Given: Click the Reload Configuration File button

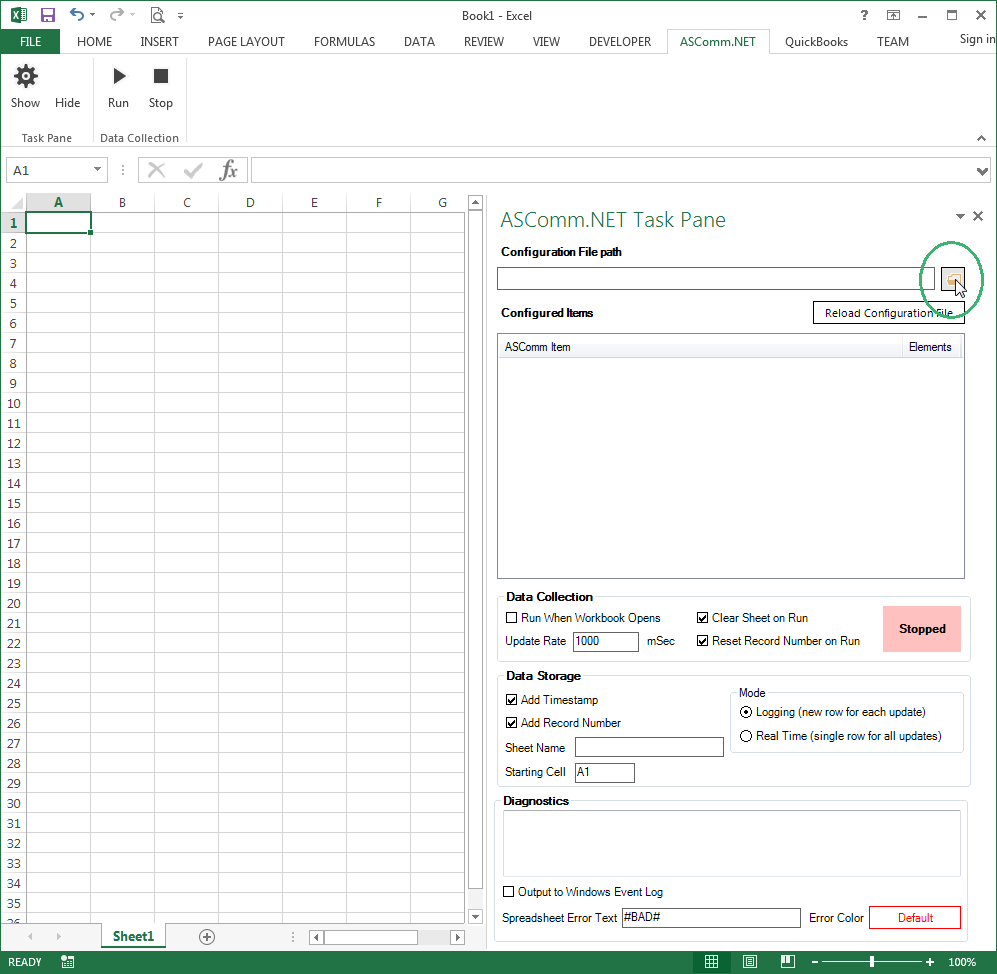Looking at the screenshot, I should 888,313.
